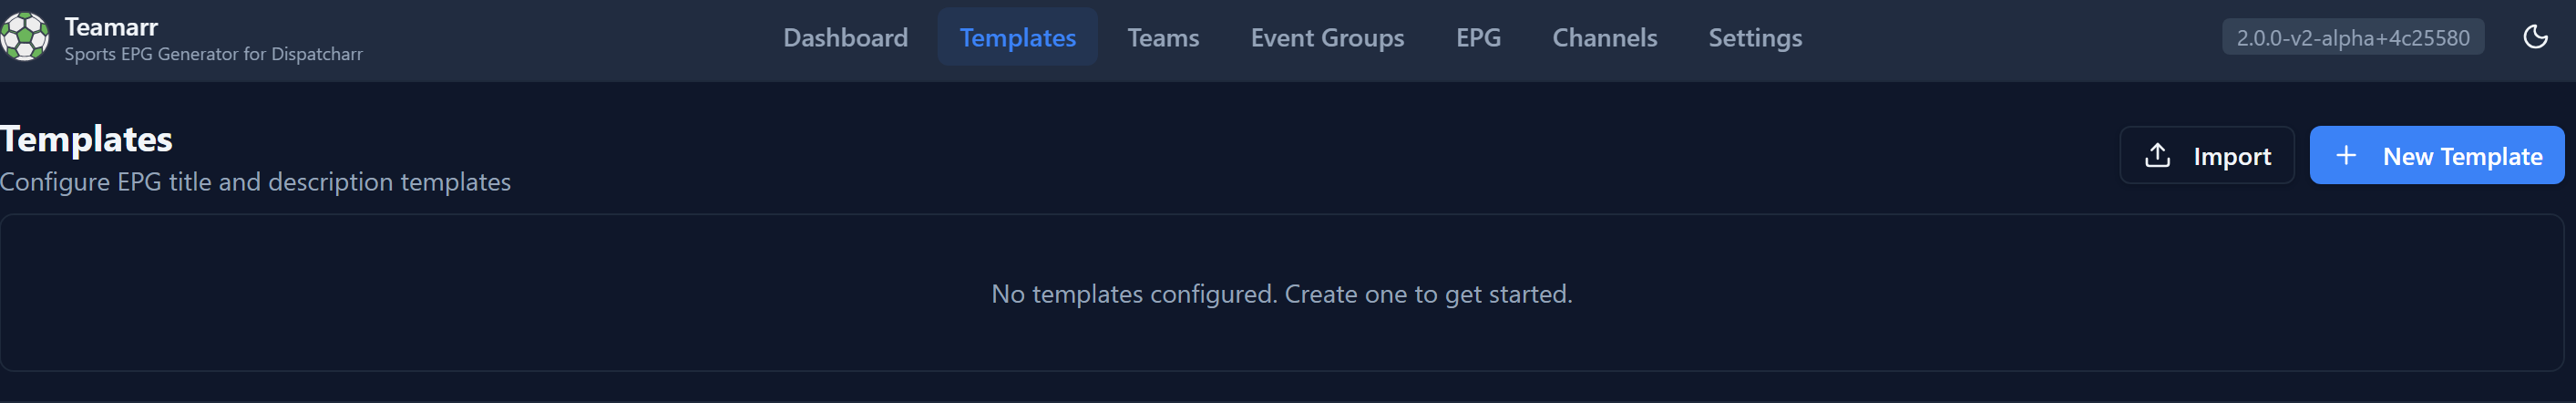Click the 'No templates configured' message
The height and width of the screenshot is (403, 2576).
pos(1134,294)
